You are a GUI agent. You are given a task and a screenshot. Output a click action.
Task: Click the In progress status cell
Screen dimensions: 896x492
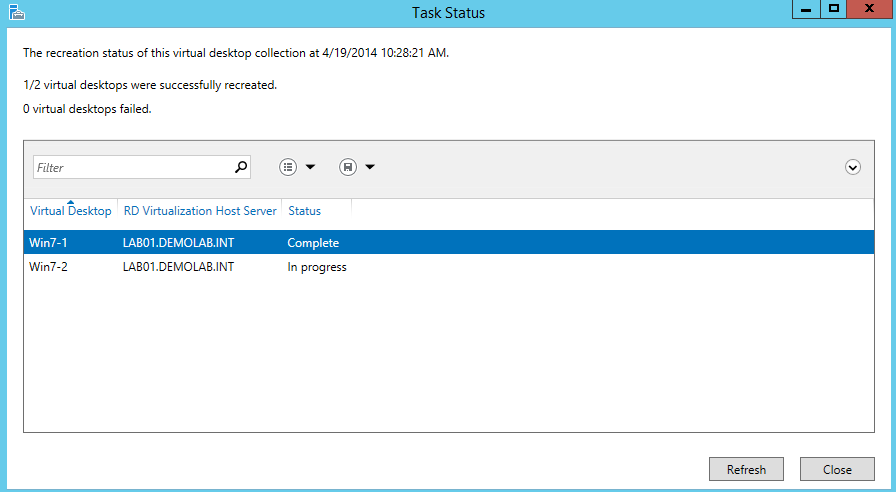(x=317, y=267)
